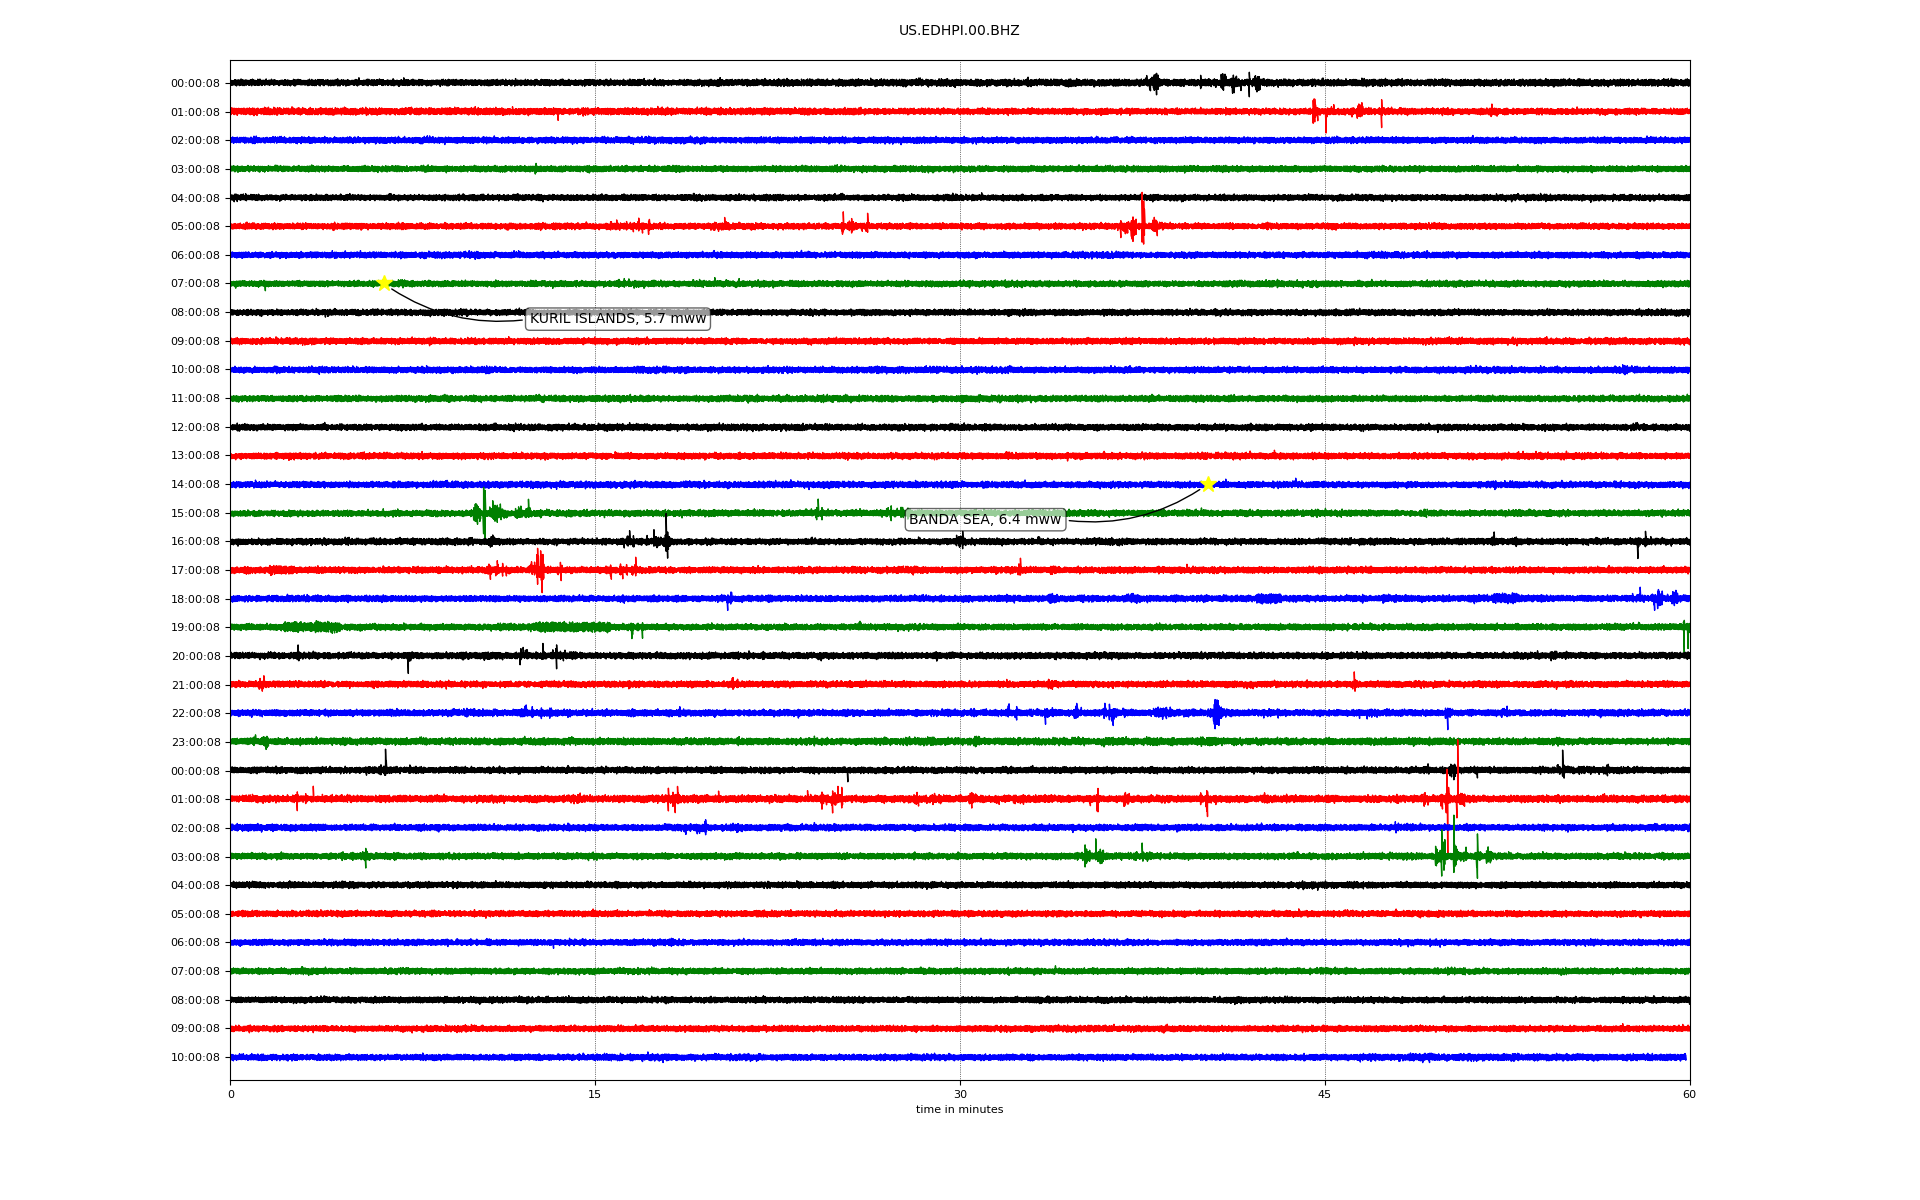Click the 0 minute x-axis tick label

tap(231, 1094)
